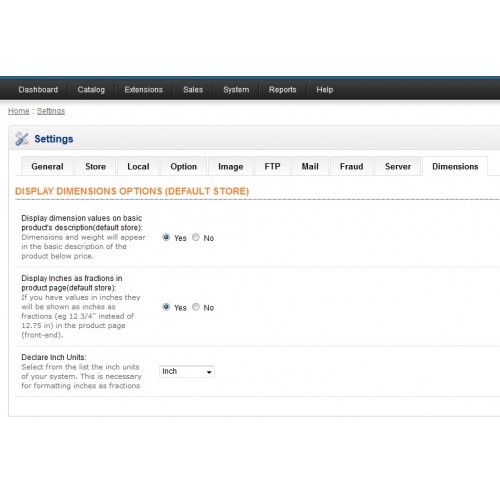Open the Extensions menu
This screenshot has height=500, width=500.
[144, 90]
